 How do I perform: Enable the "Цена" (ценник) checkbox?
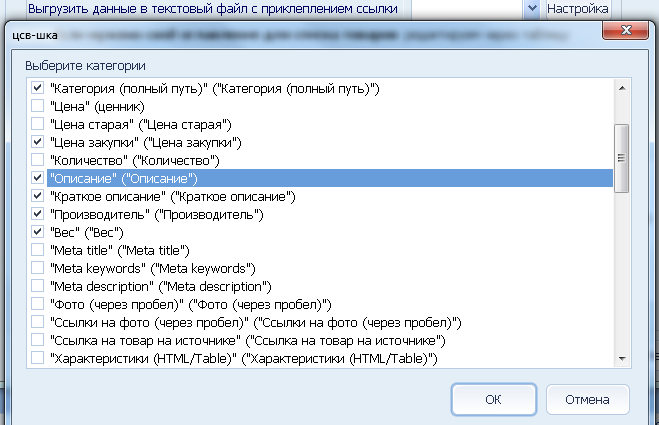coord(37,106)
